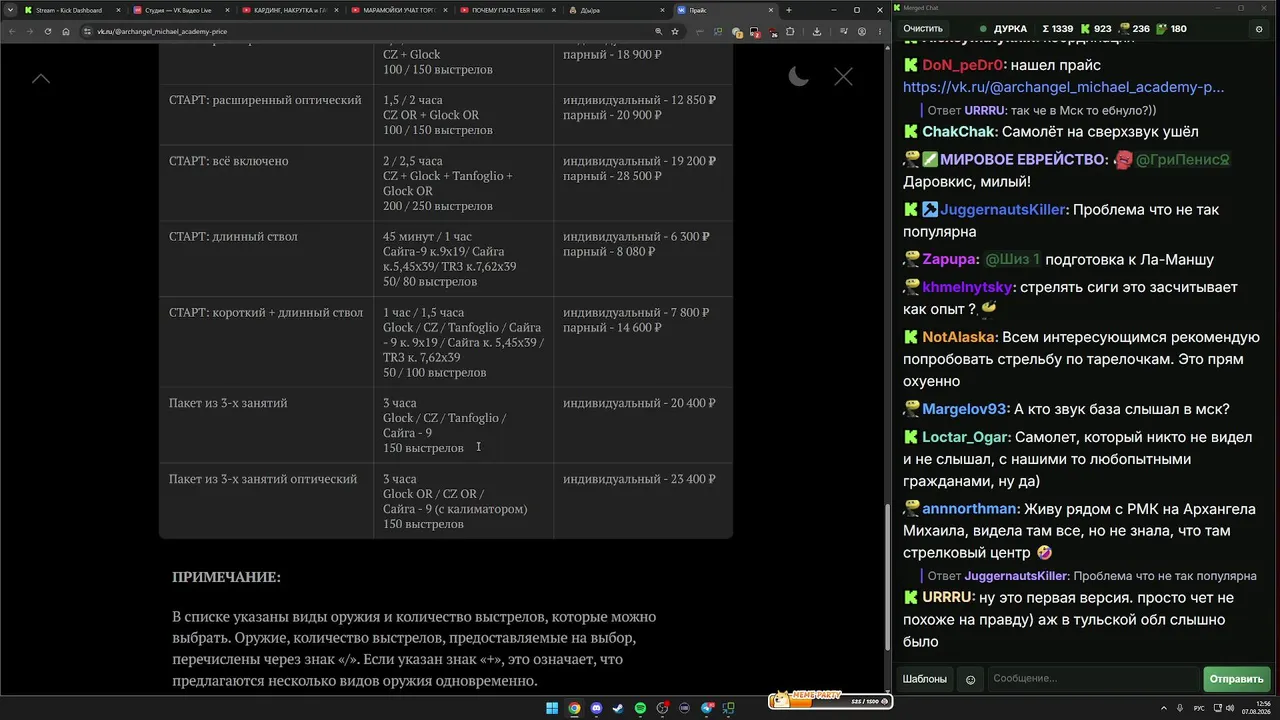Switch to the Stream - Kick Dashboard tab
The image size is (1280, 720).
70,10
